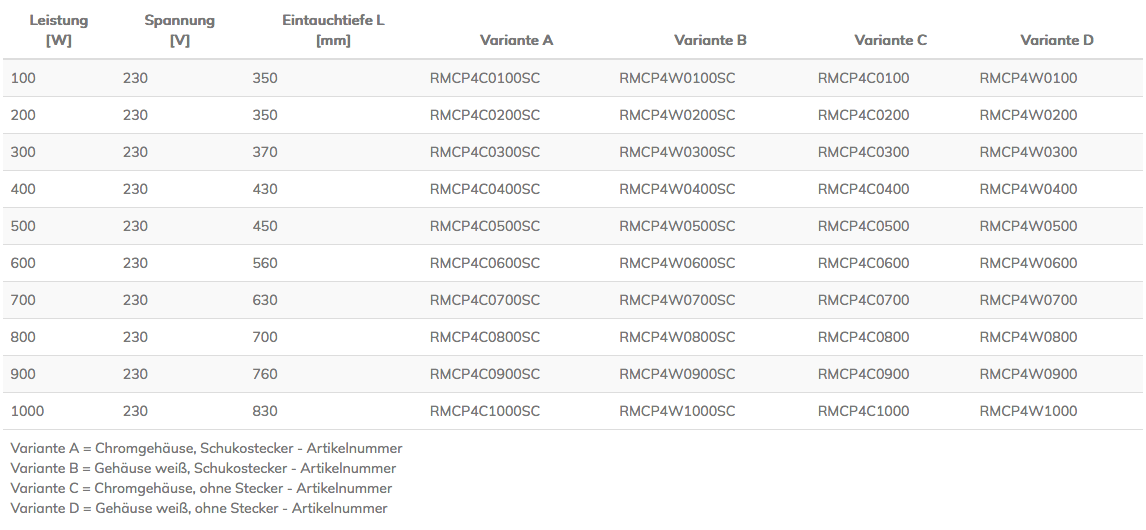Click the Variante D column header
The width and height of the screenshot is (1146, 530).
[x=1057, y=40]
